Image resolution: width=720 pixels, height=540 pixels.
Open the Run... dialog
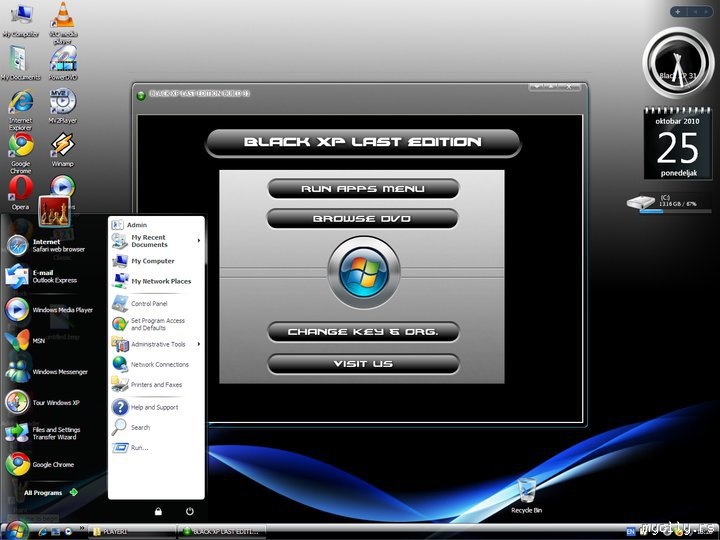tap(130, 447)
